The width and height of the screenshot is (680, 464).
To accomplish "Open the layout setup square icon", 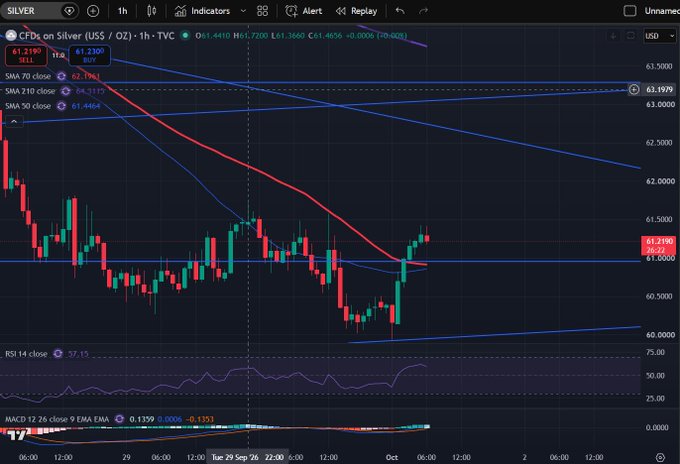I will (x=630, y=11).
